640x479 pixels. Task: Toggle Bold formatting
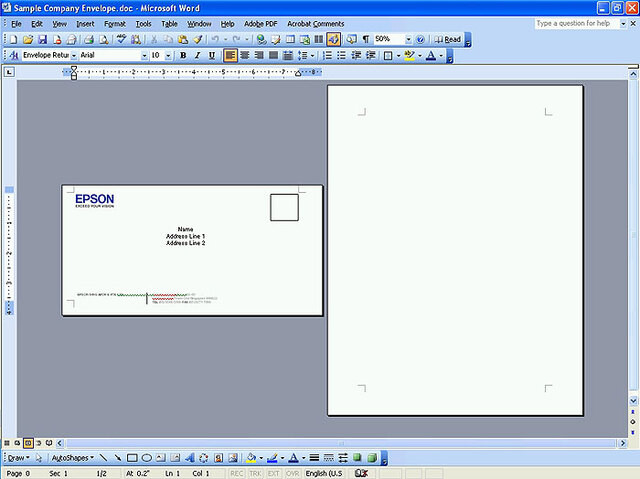pos(183,55)
